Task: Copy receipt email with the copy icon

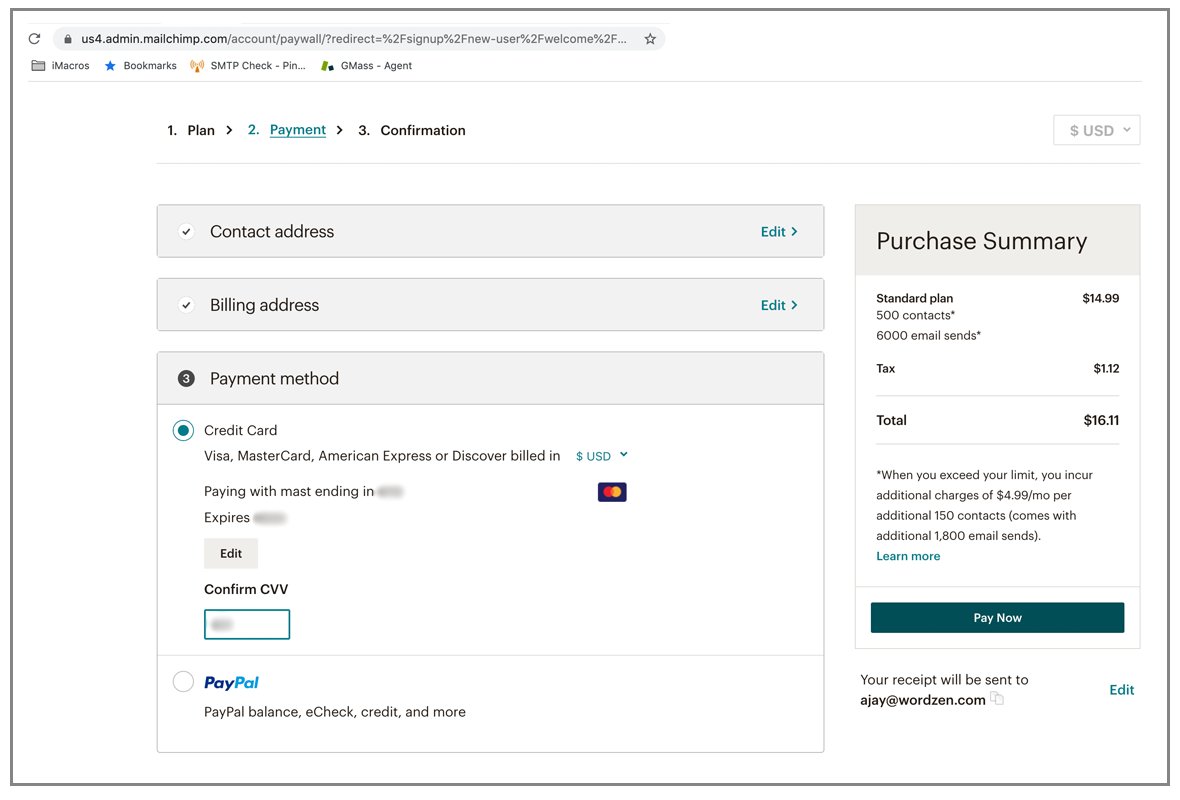Action: coord(997,698)
